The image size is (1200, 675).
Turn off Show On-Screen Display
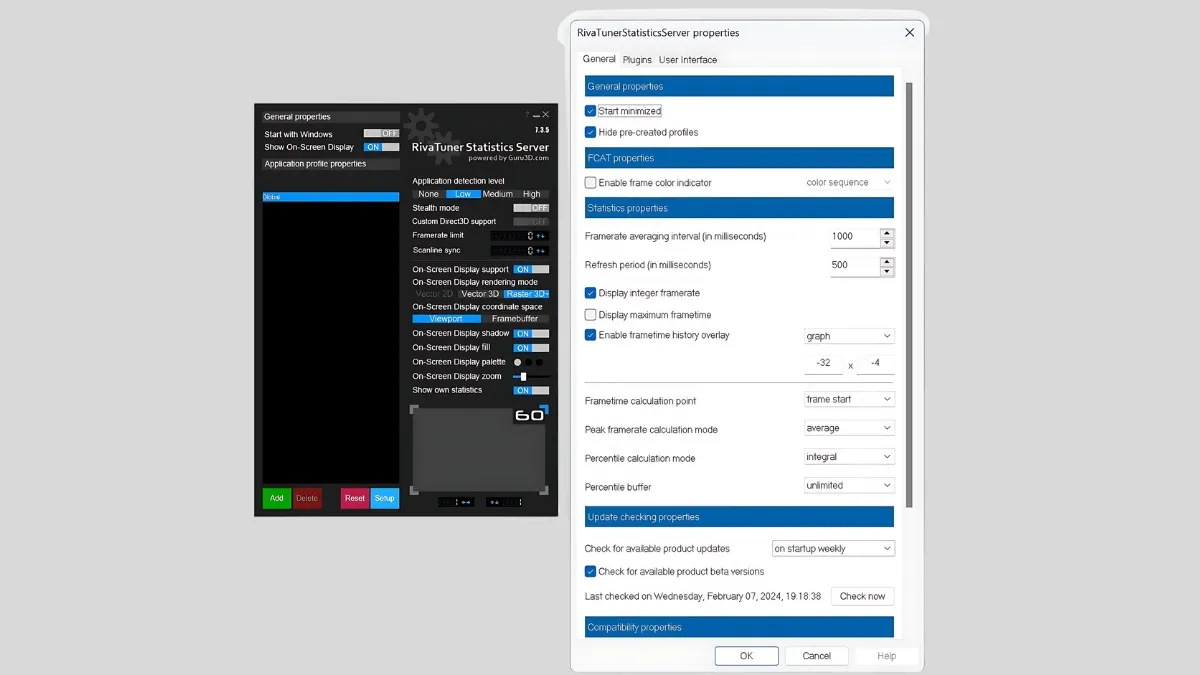(381, 147)
